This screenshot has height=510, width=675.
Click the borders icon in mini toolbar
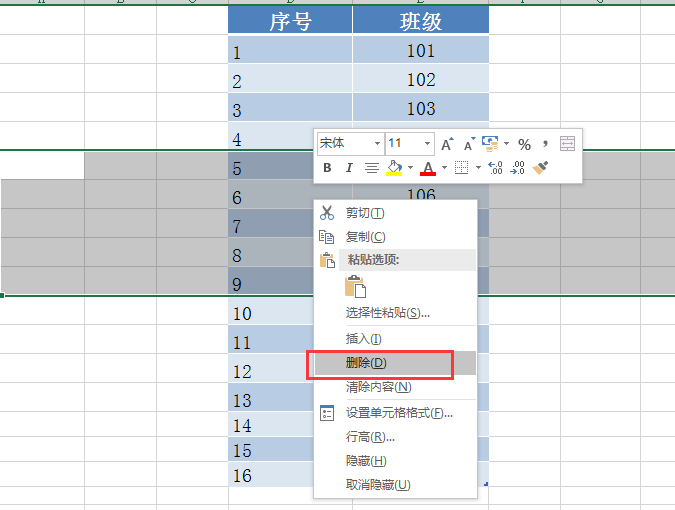click(461, 167)
